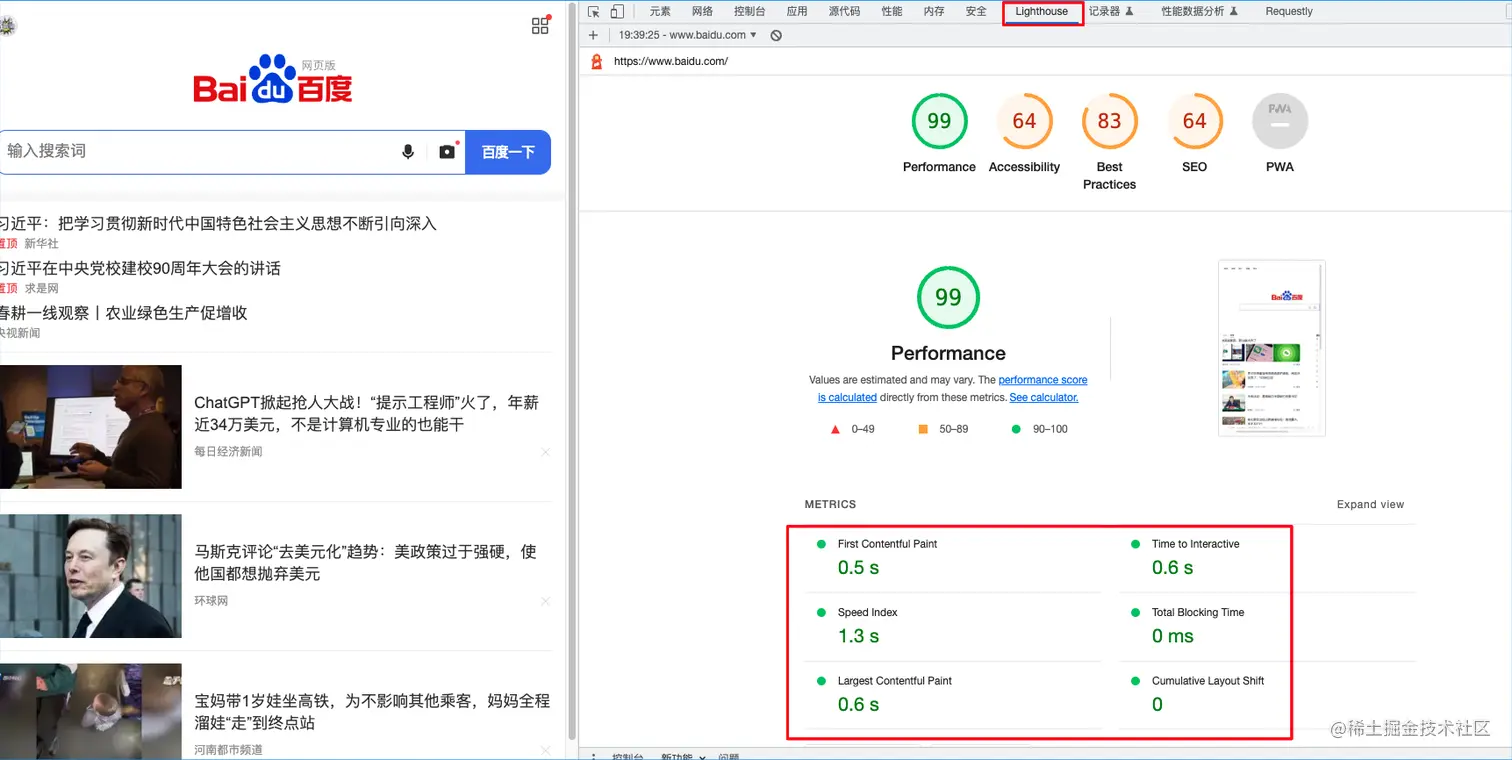Switch to the 网络 tab
Image resolution: width=1512 pixels, height=760 pixels.
(x=702, y=12)
